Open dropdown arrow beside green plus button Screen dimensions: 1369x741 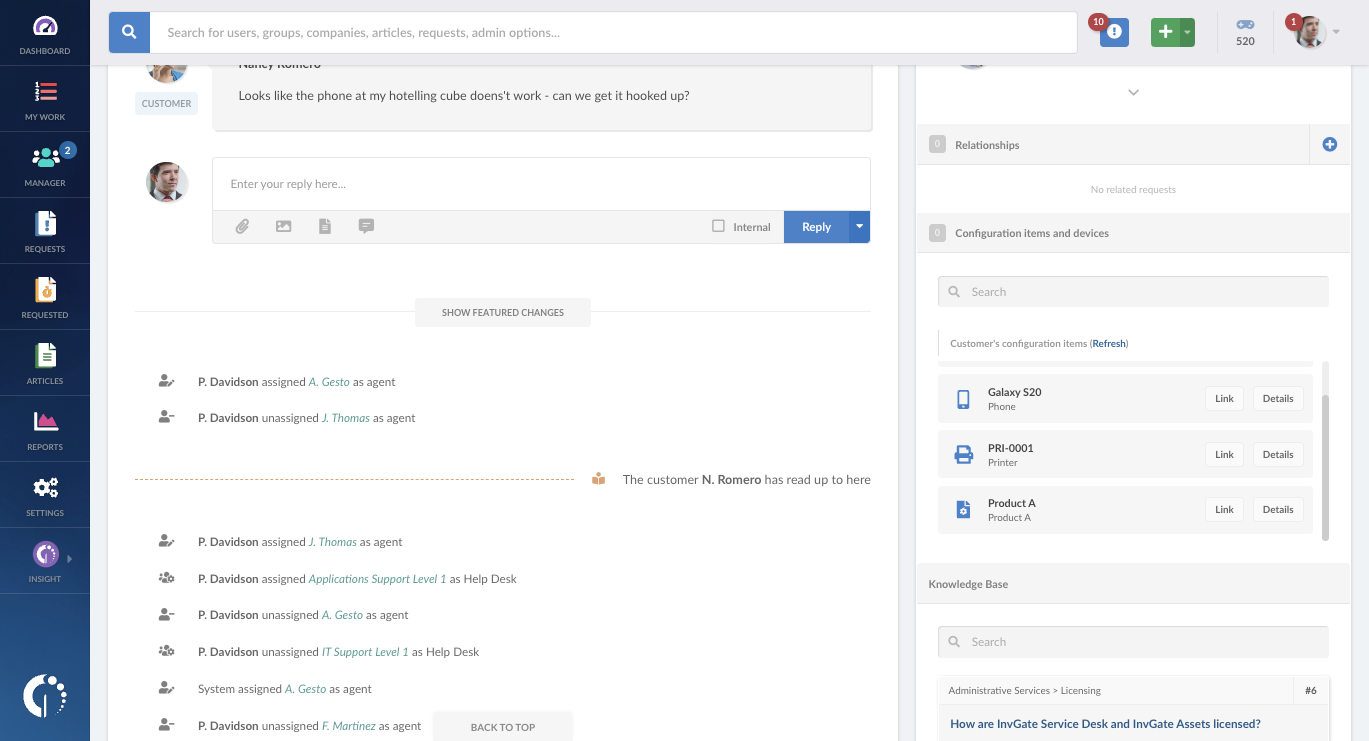1187,32
